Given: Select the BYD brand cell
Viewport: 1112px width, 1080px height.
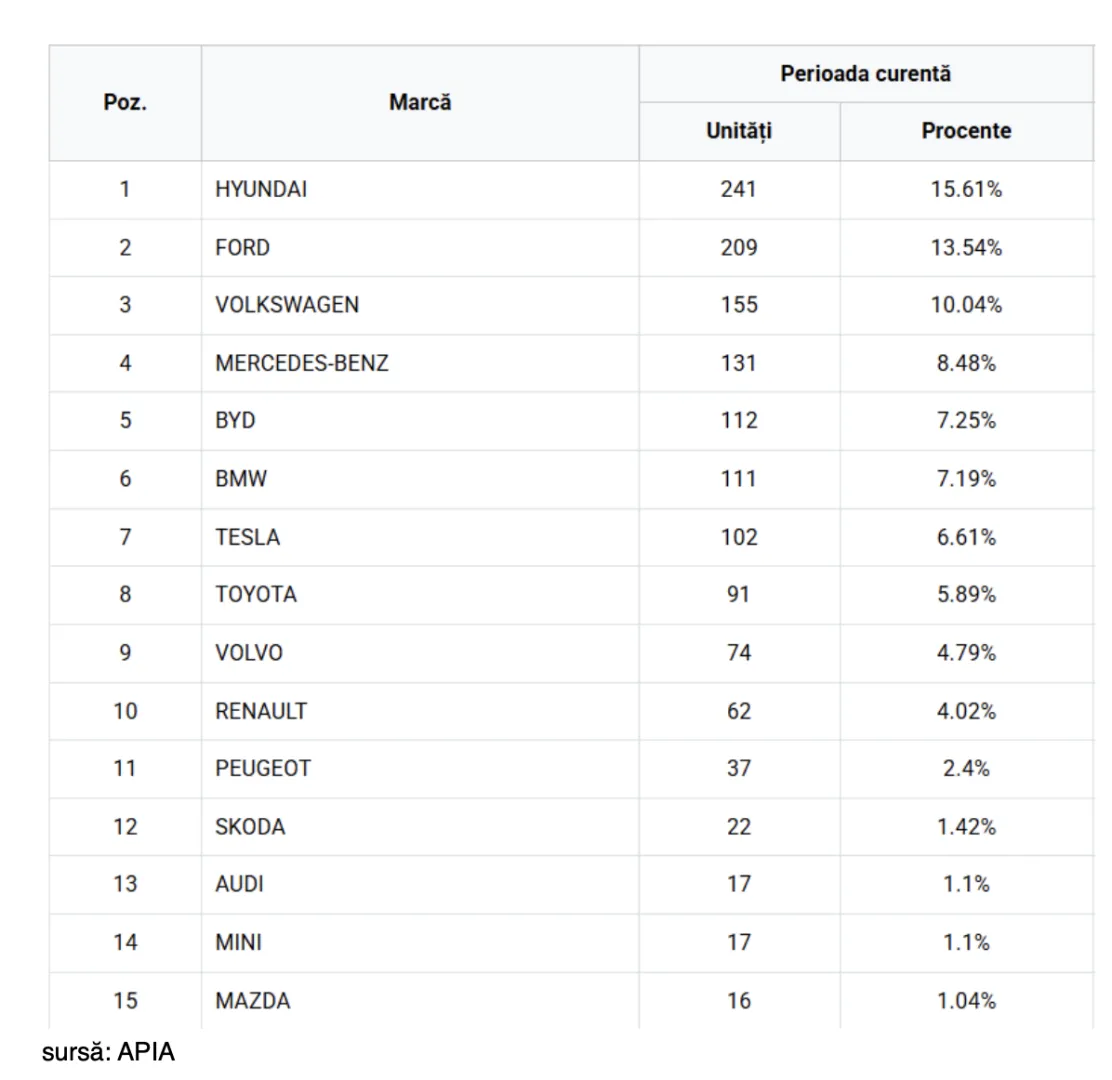Looking at the screenshot, I should [x=235, y=421].
